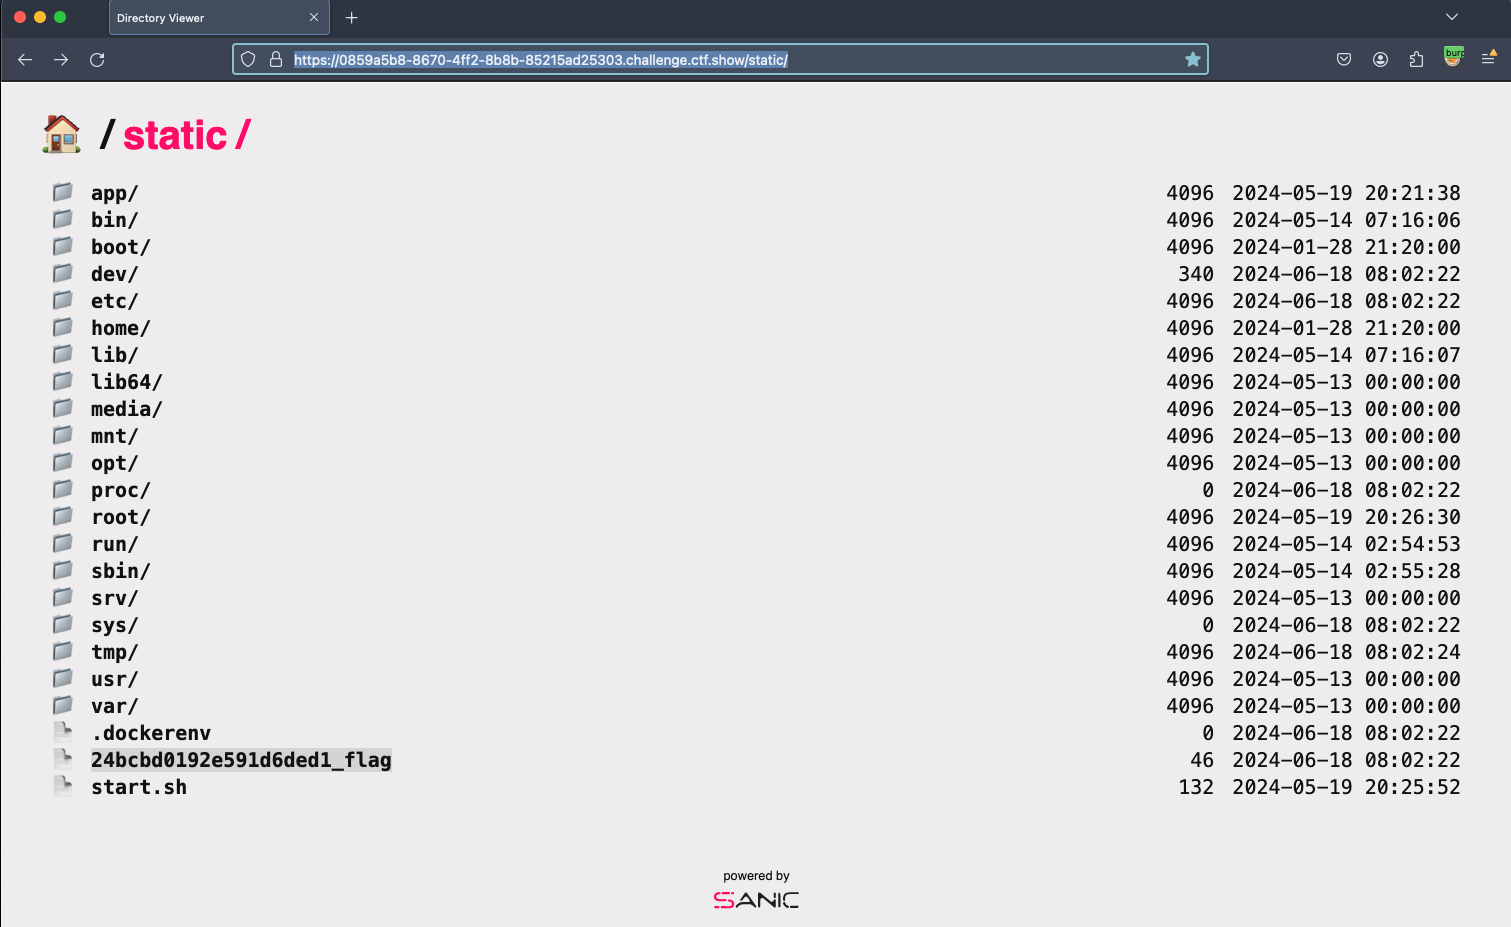Open the Pocket save icon

(1344, 60)
